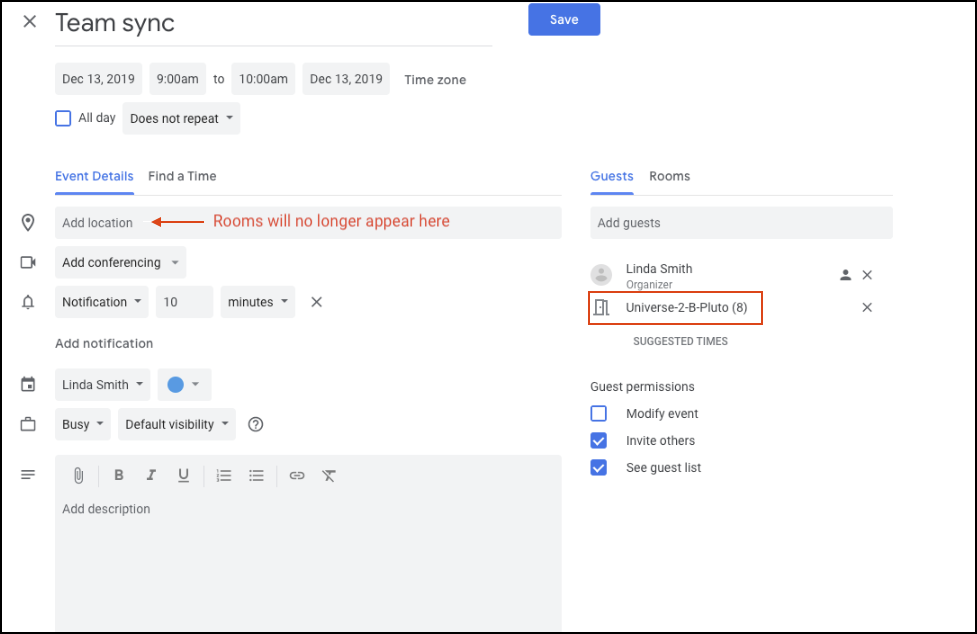Open the visibility help question icon
977x634 pixels.
click(x=255, y=424)
